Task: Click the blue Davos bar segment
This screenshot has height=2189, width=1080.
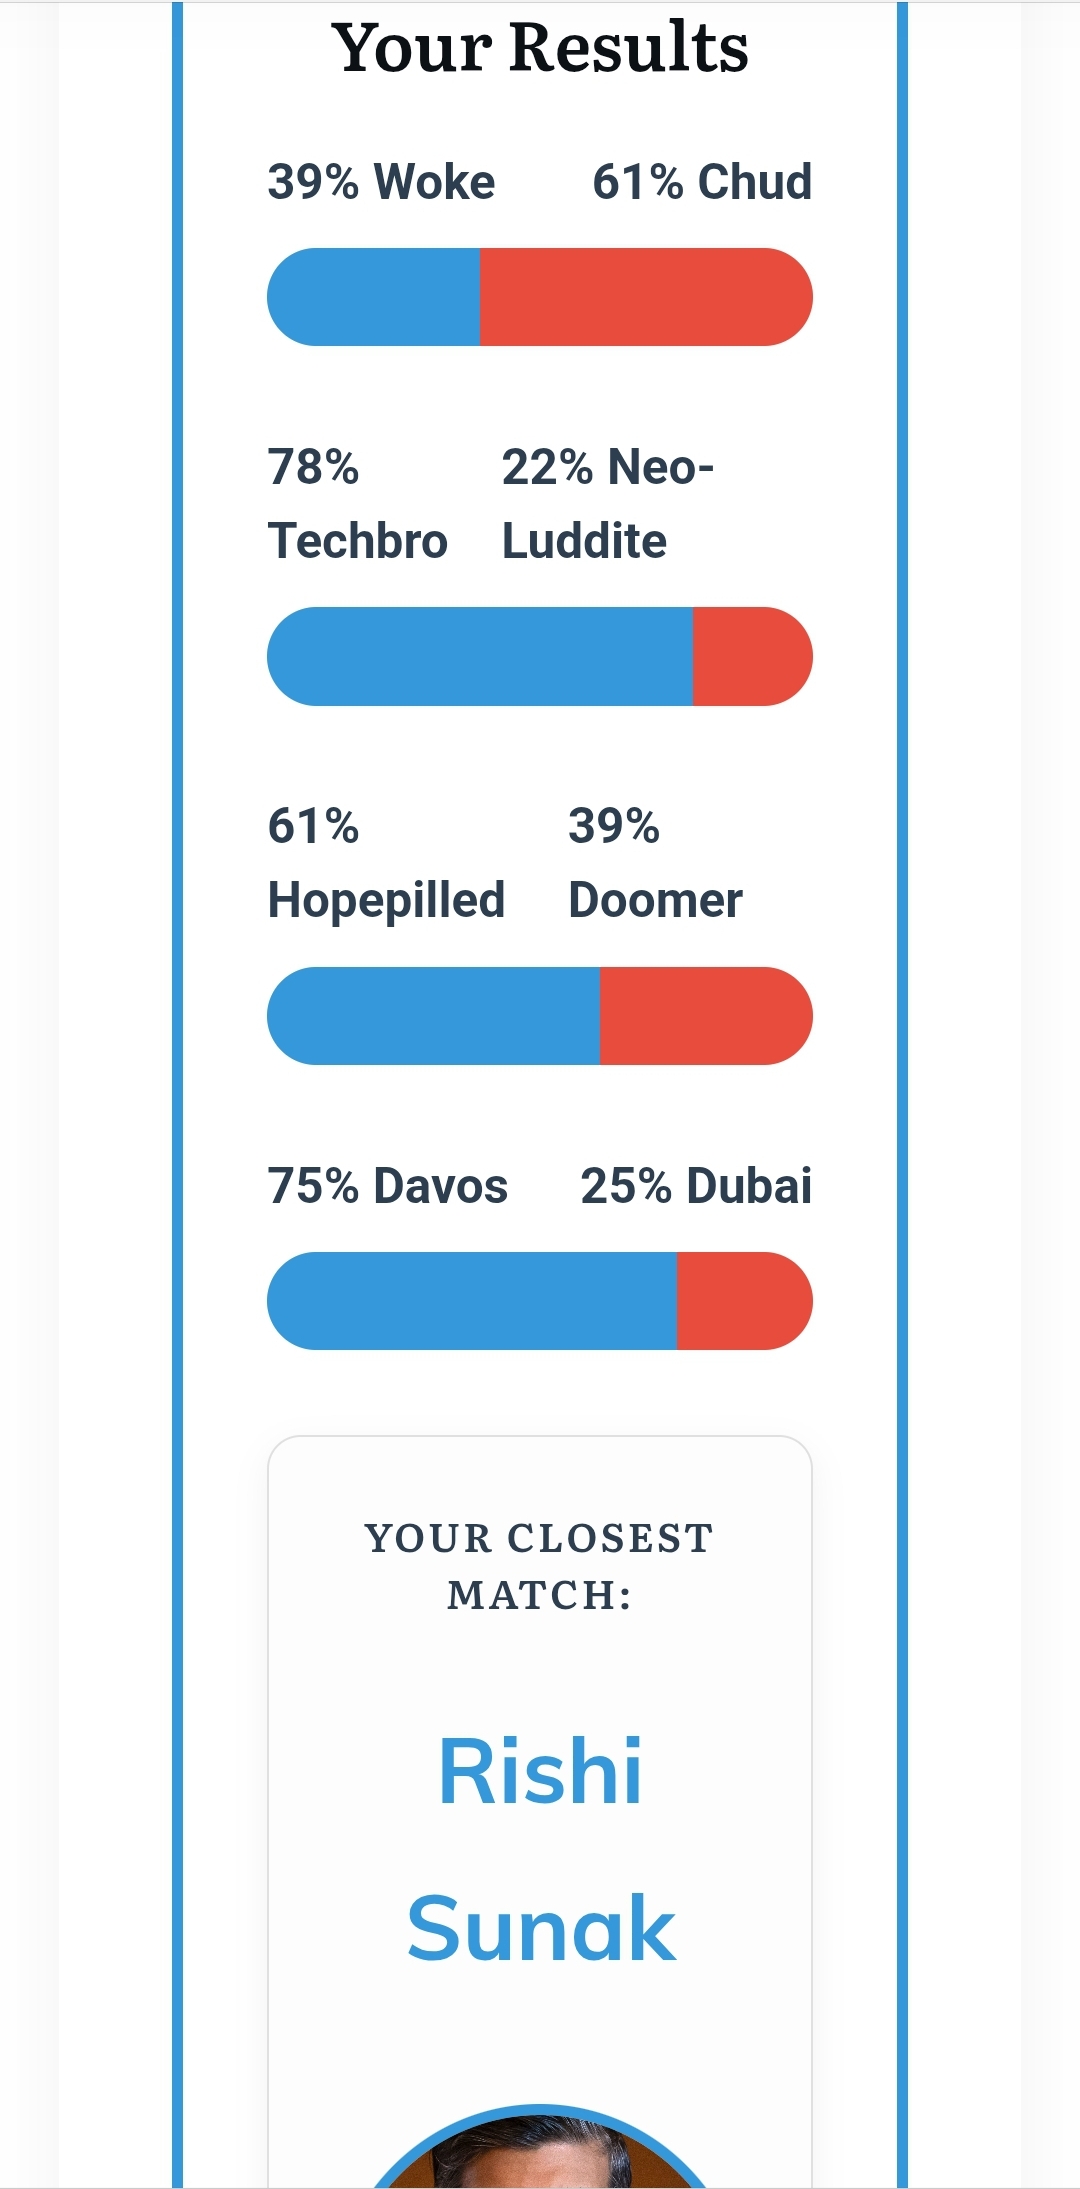Action: point(472,1301)
